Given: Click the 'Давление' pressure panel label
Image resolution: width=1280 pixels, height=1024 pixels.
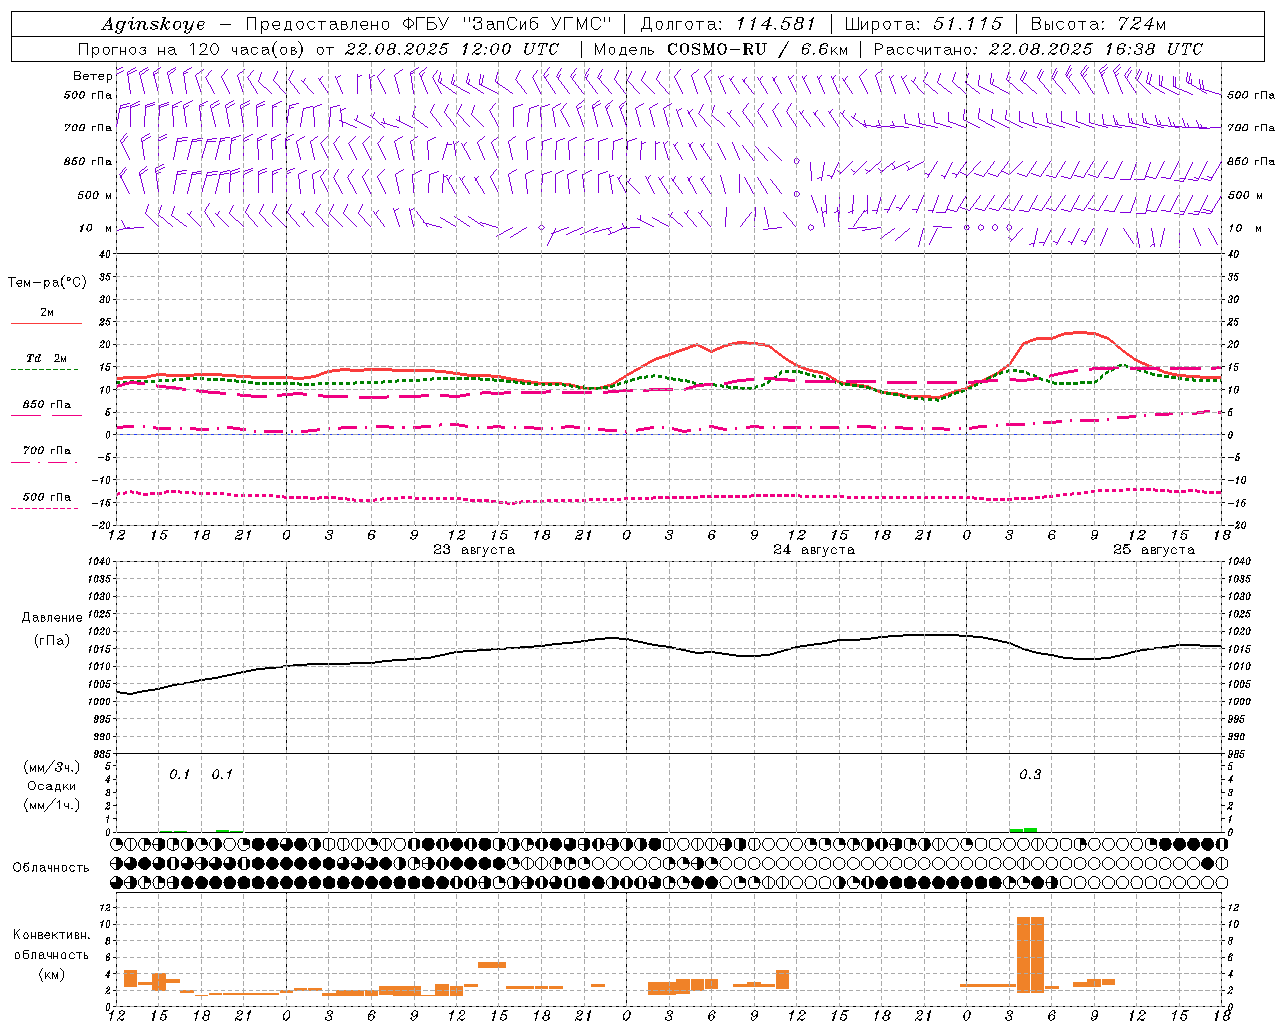Looking at the screenshot, I should click(52, 618).
